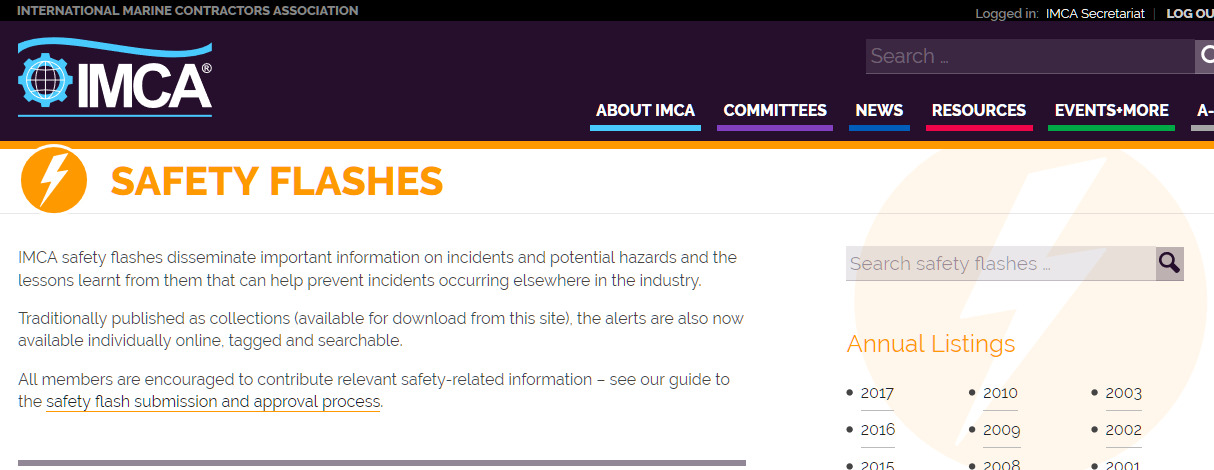Viewport: 1214px width, 470px height.
Task: Click the Safety Flashes page heading
Action: [x=276, y=181]
